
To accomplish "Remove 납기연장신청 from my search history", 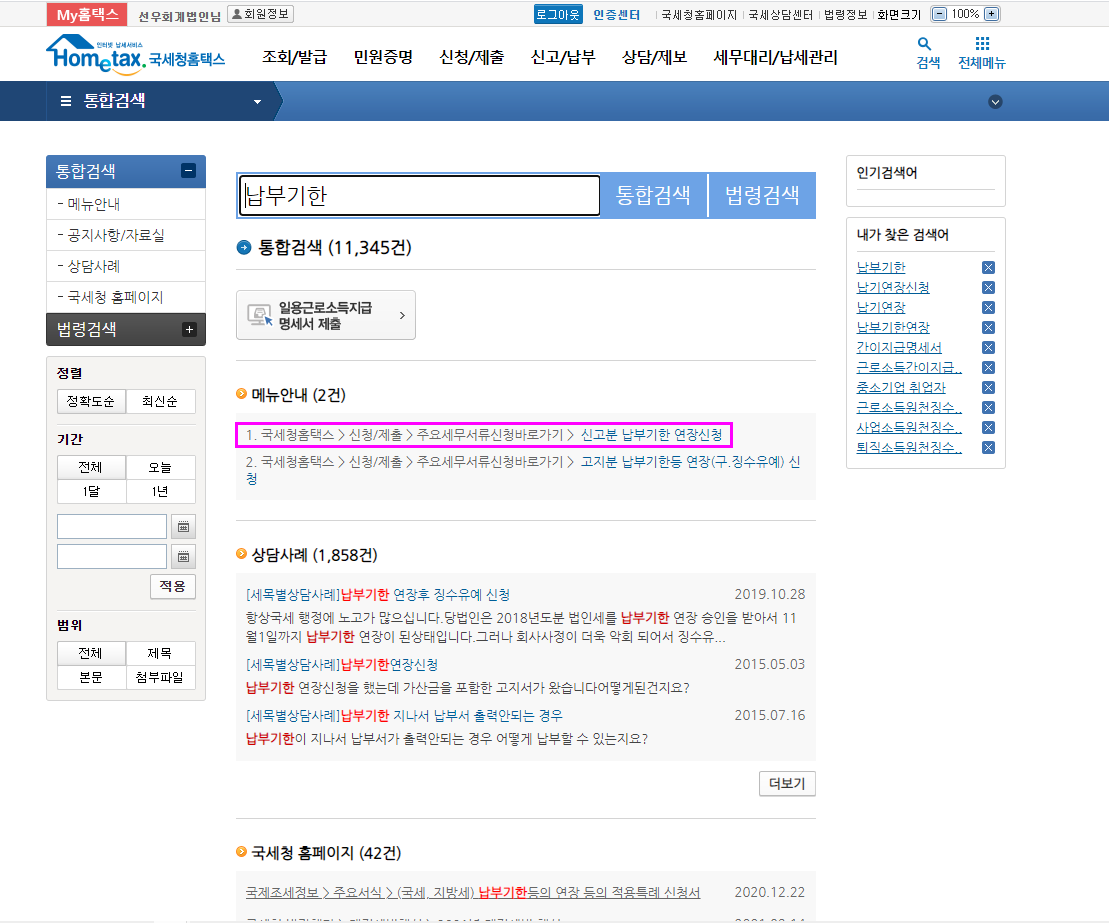I will coord(988,288).
